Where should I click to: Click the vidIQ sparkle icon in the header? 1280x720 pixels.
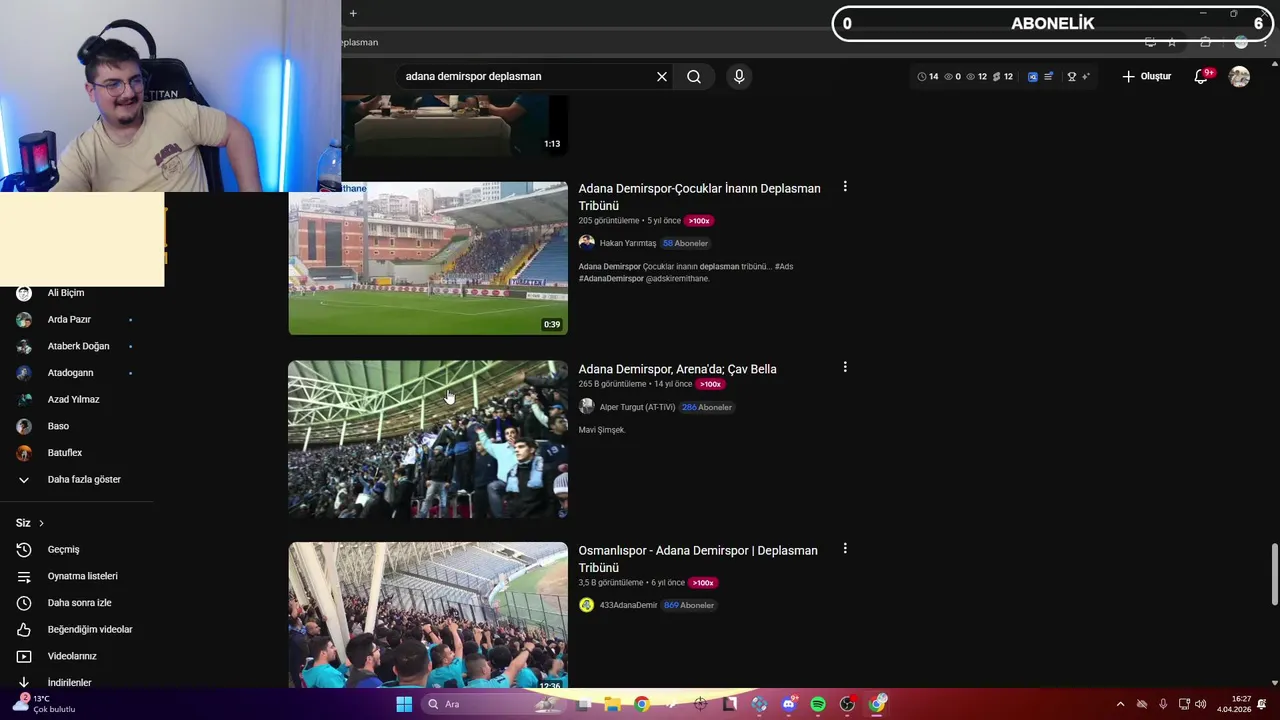[x=1085, y=76]
